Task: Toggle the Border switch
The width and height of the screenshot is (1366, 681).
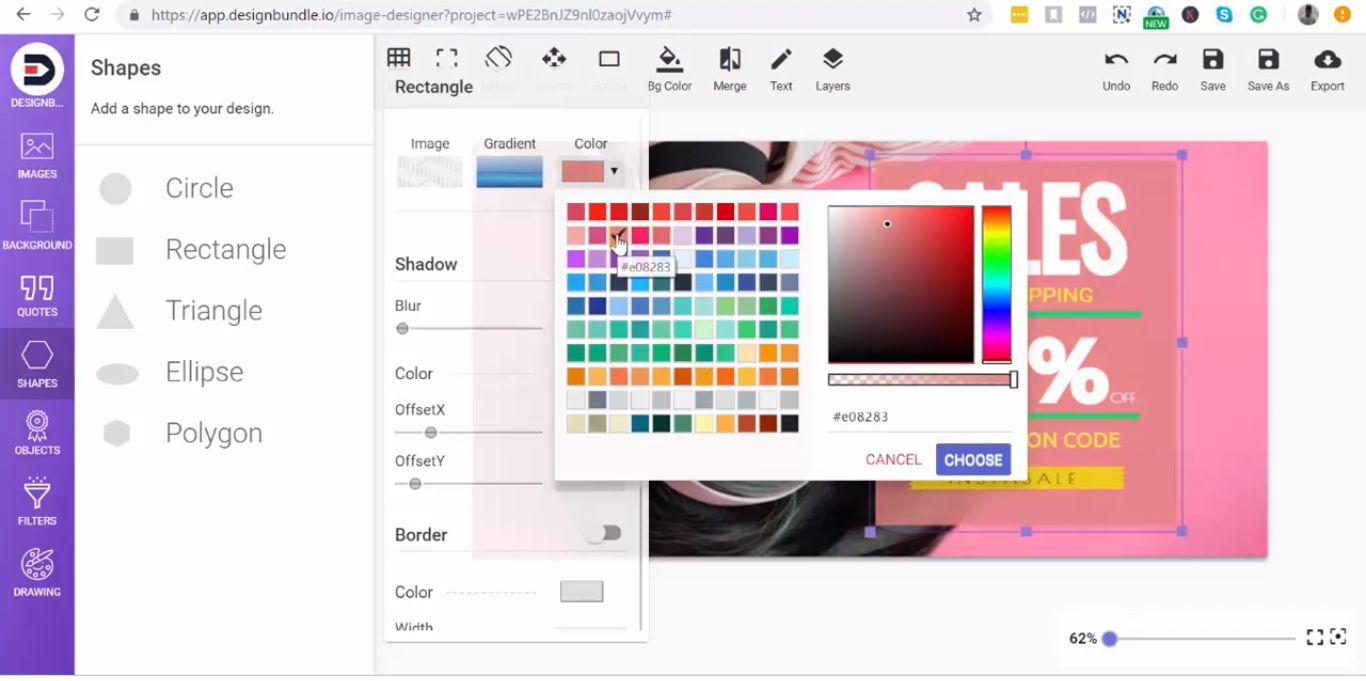Action: tap(604, 533)
